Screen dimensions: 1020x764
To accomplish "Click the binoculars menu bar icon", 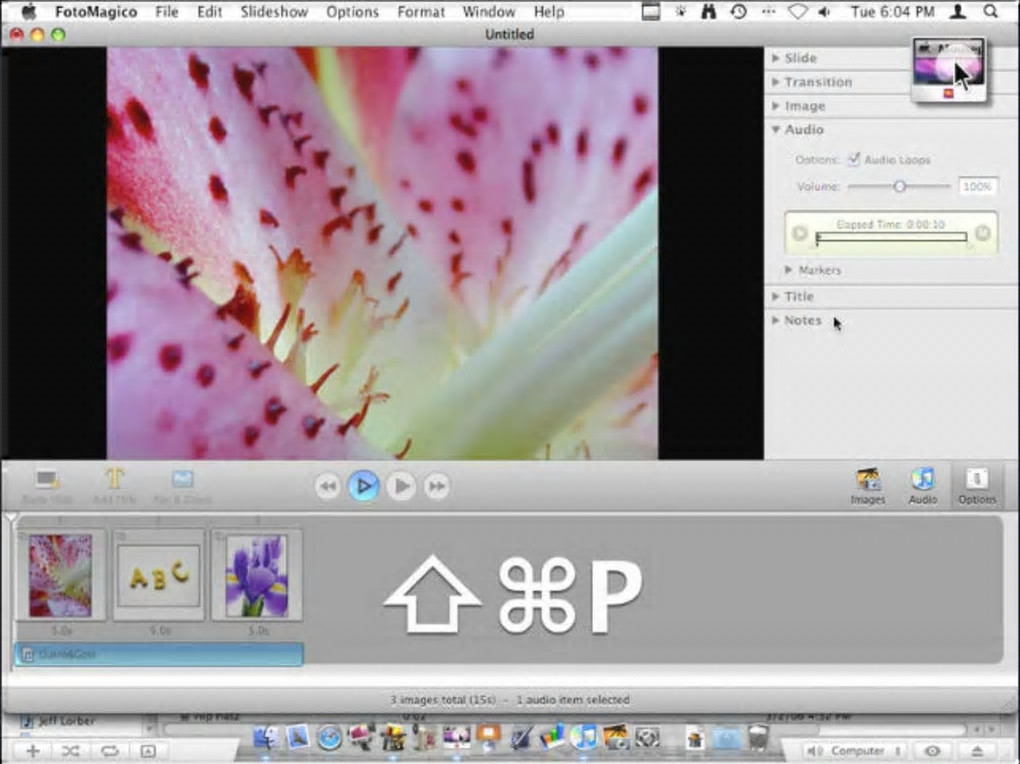I will (x=708, y=12).
